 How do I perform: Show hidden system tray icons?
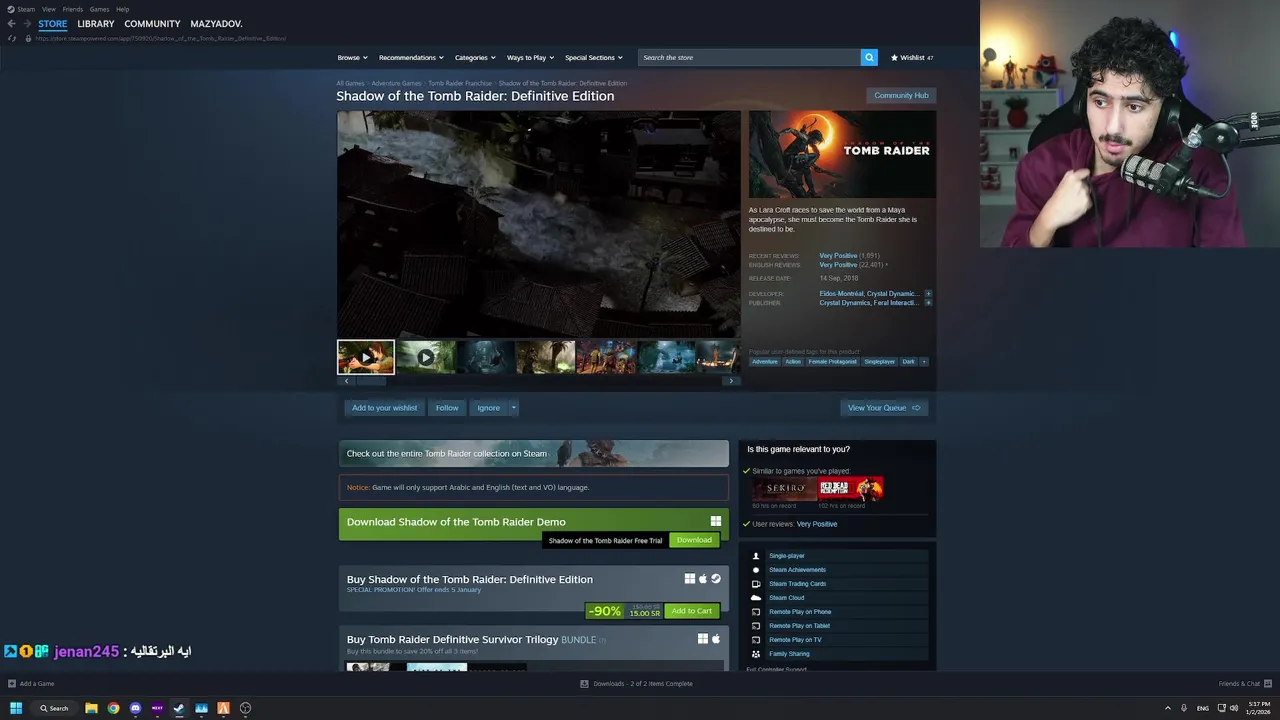point(1168,708)
